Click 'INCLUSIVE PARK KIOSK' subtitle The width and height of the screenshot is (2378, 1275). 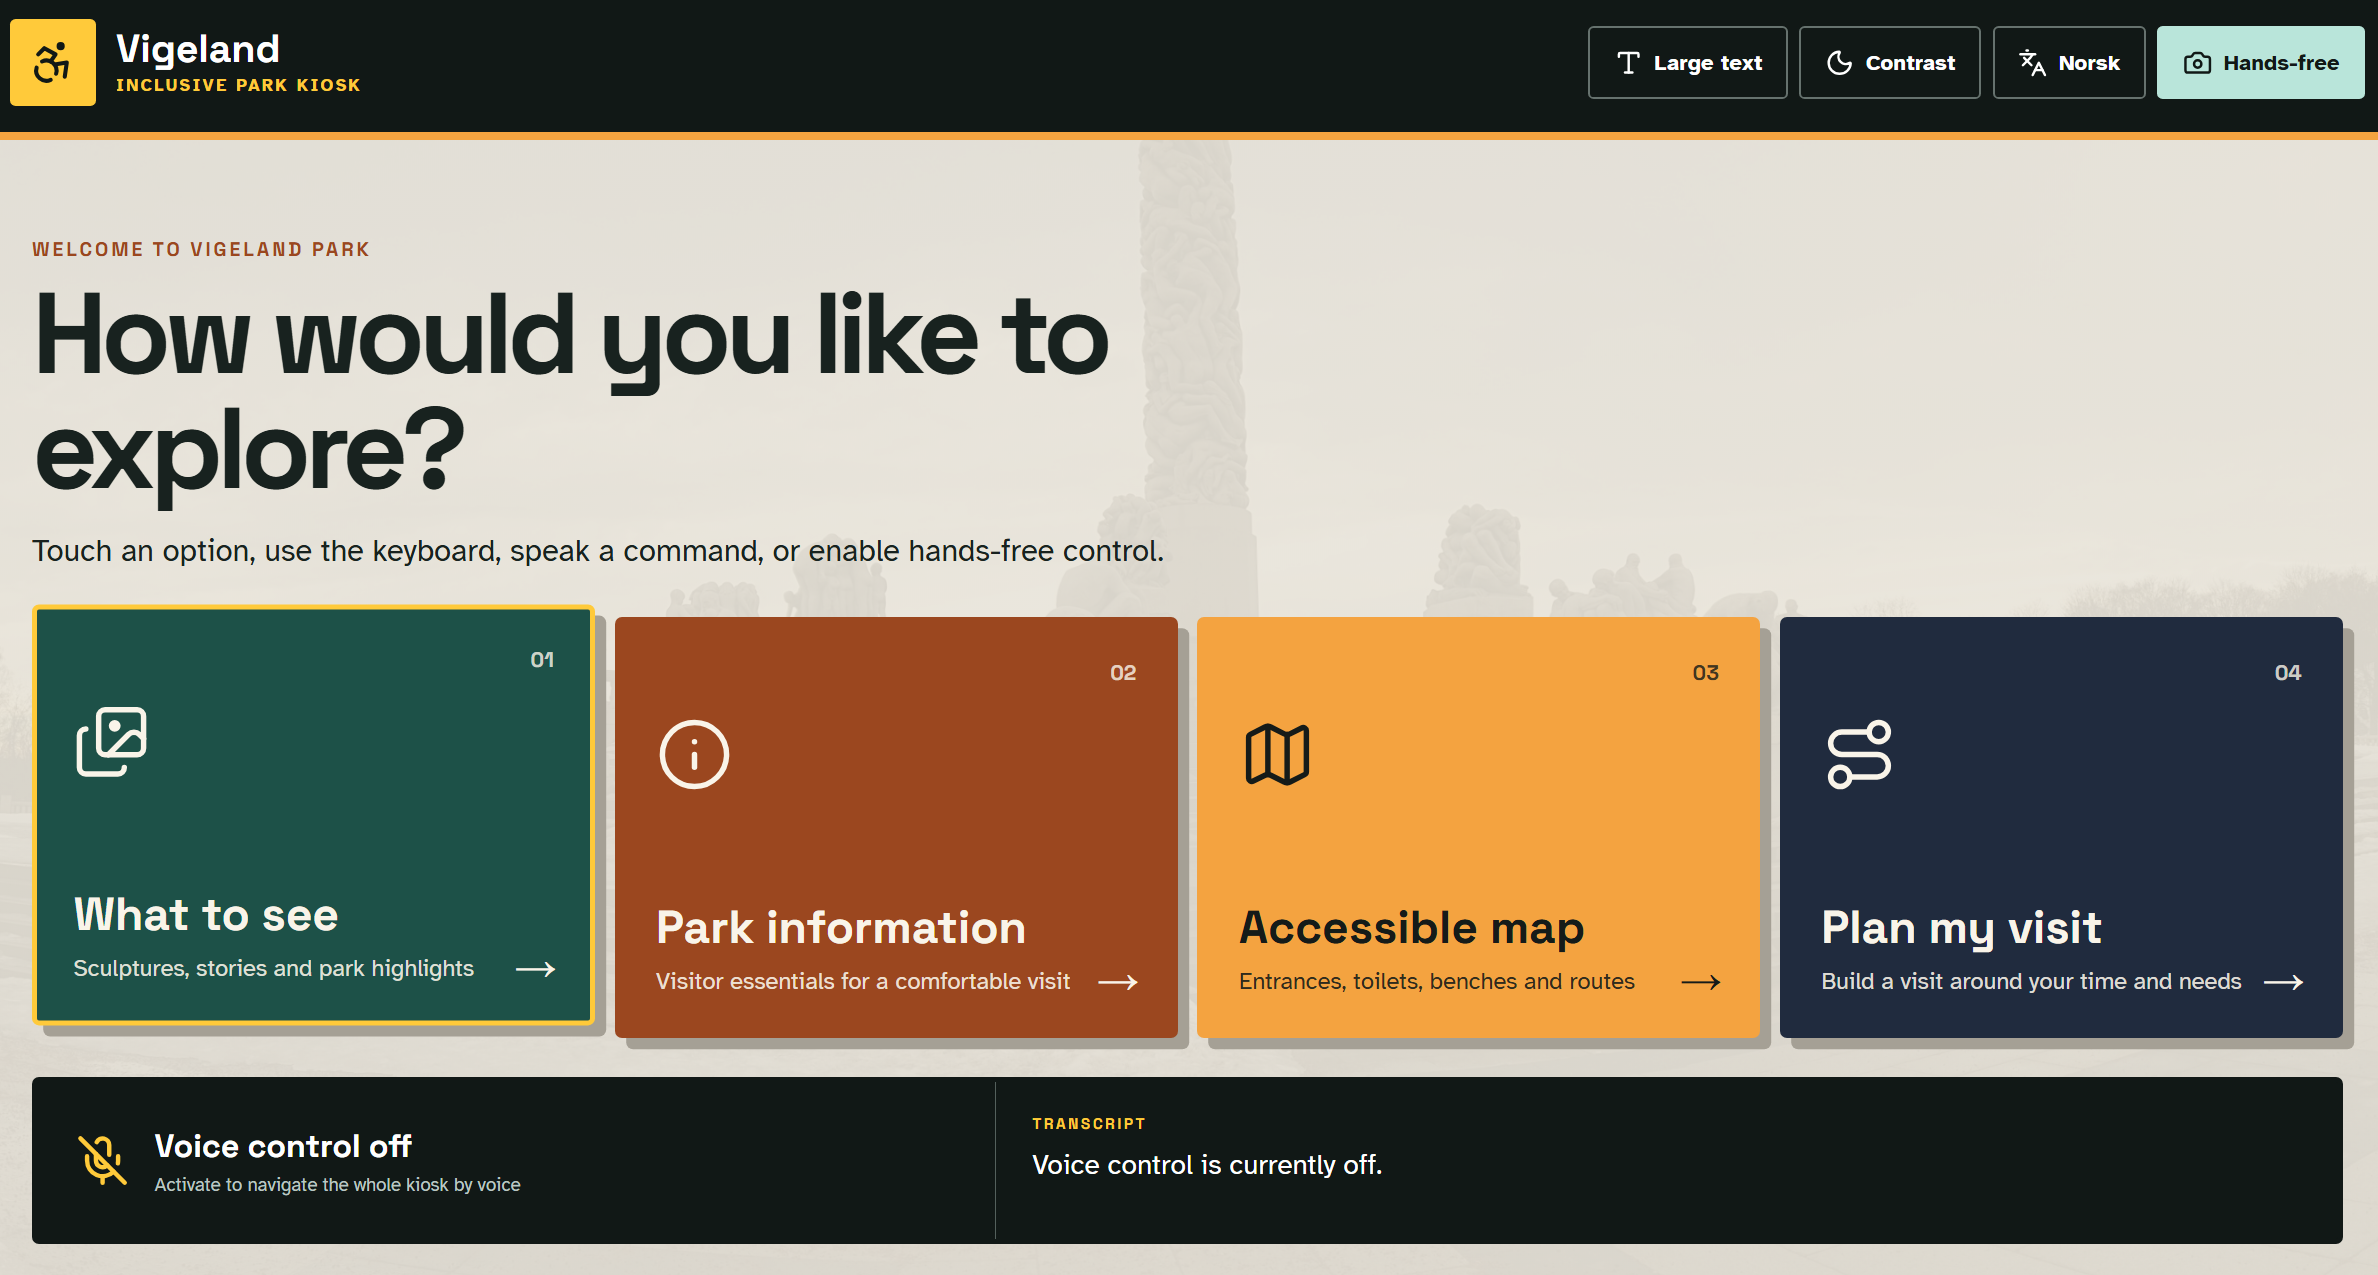point(238,86)
